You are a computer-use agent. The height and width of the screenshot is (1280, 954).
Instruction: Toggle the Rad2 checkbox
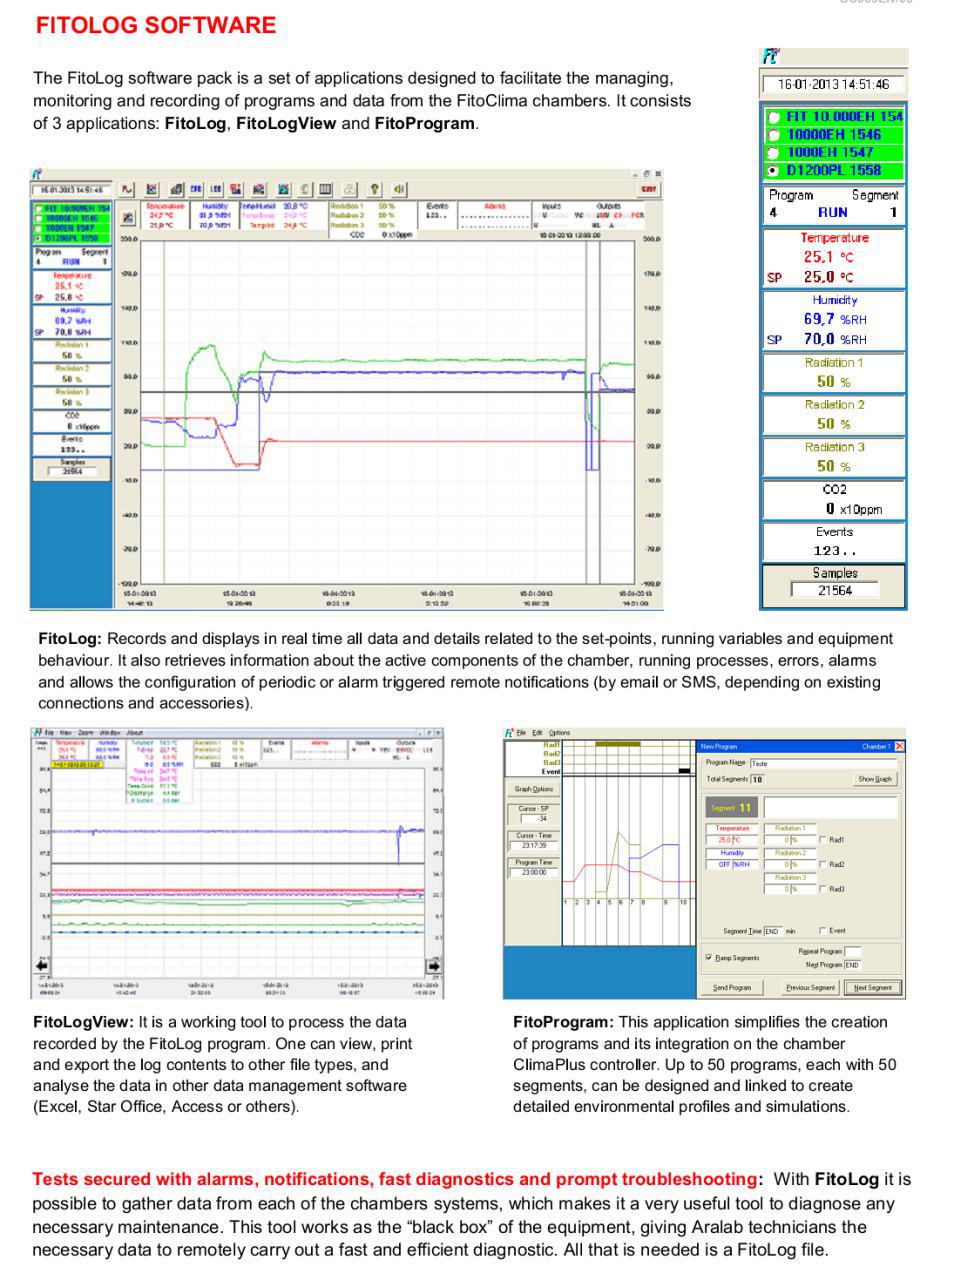click(x=823, y=864)
